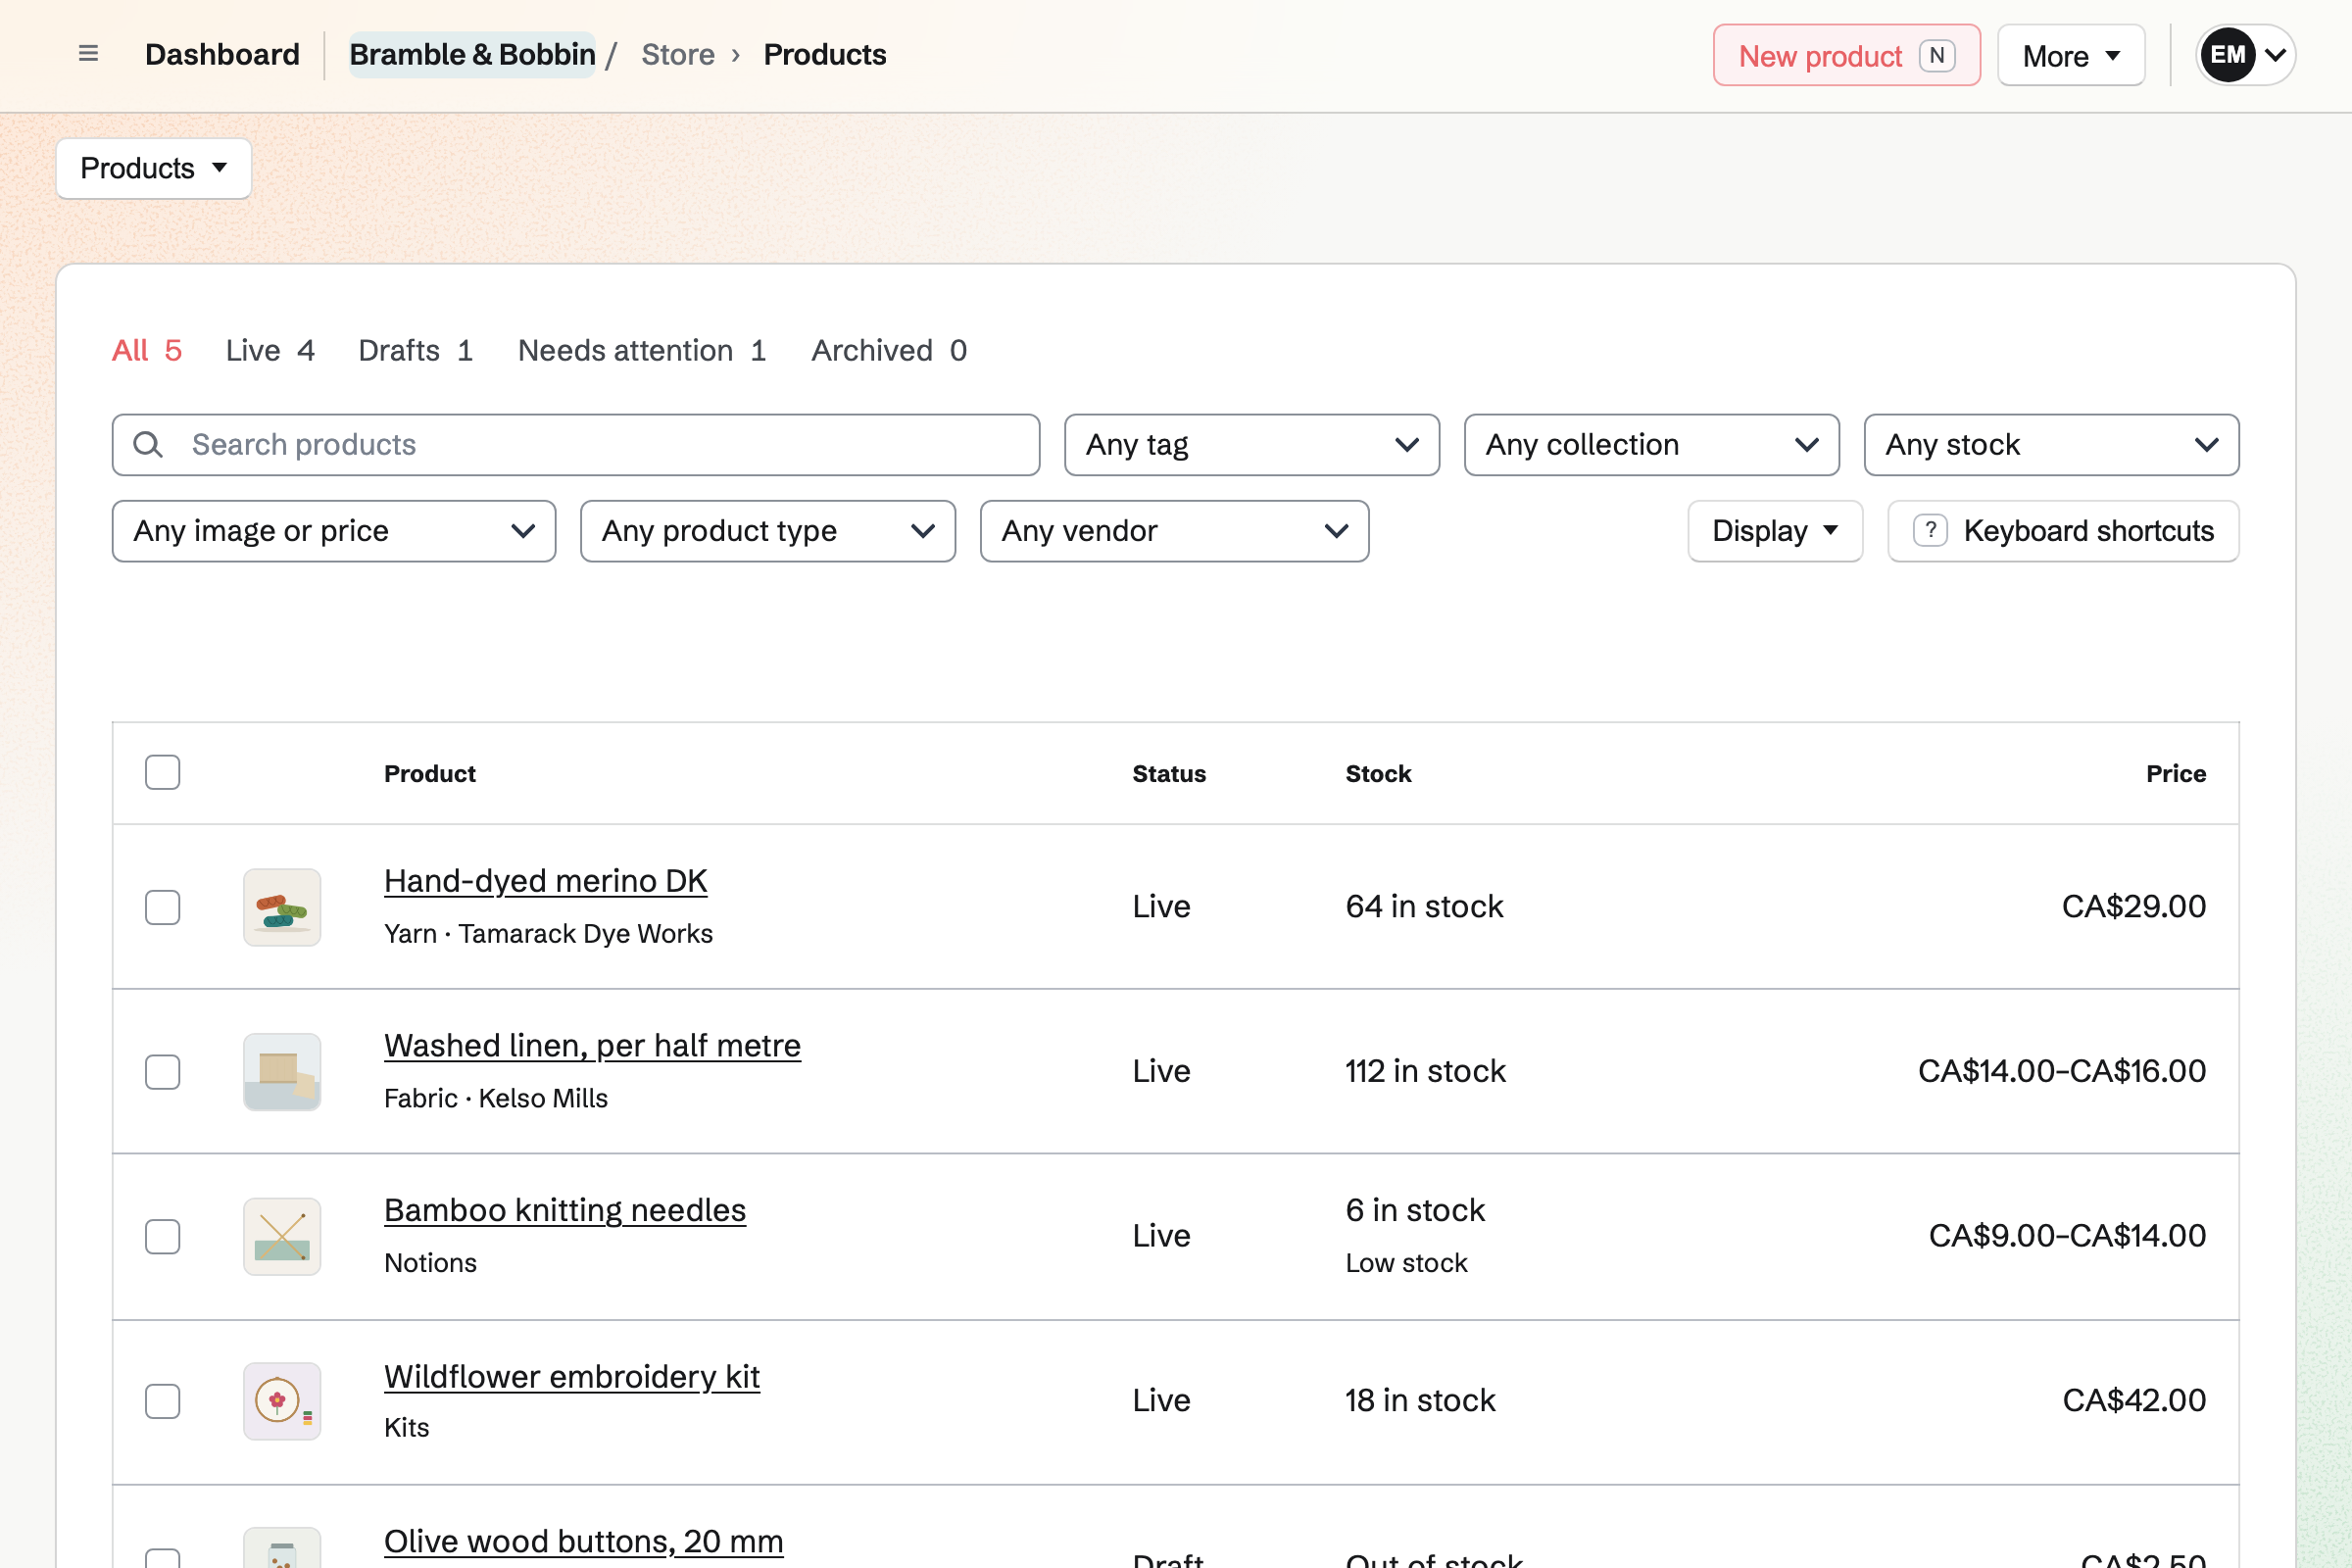Open the Washed linen, per half metre link
The image size is (2352, 1568).
pyautogui.click(x=592, y=1046)
